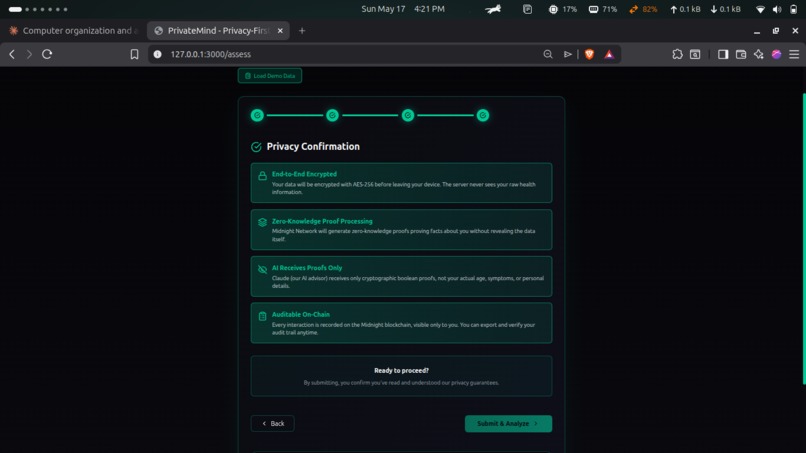Click the send/share arrow icon in address bar
Screen dimensions: 806x453
coord(567,54)
